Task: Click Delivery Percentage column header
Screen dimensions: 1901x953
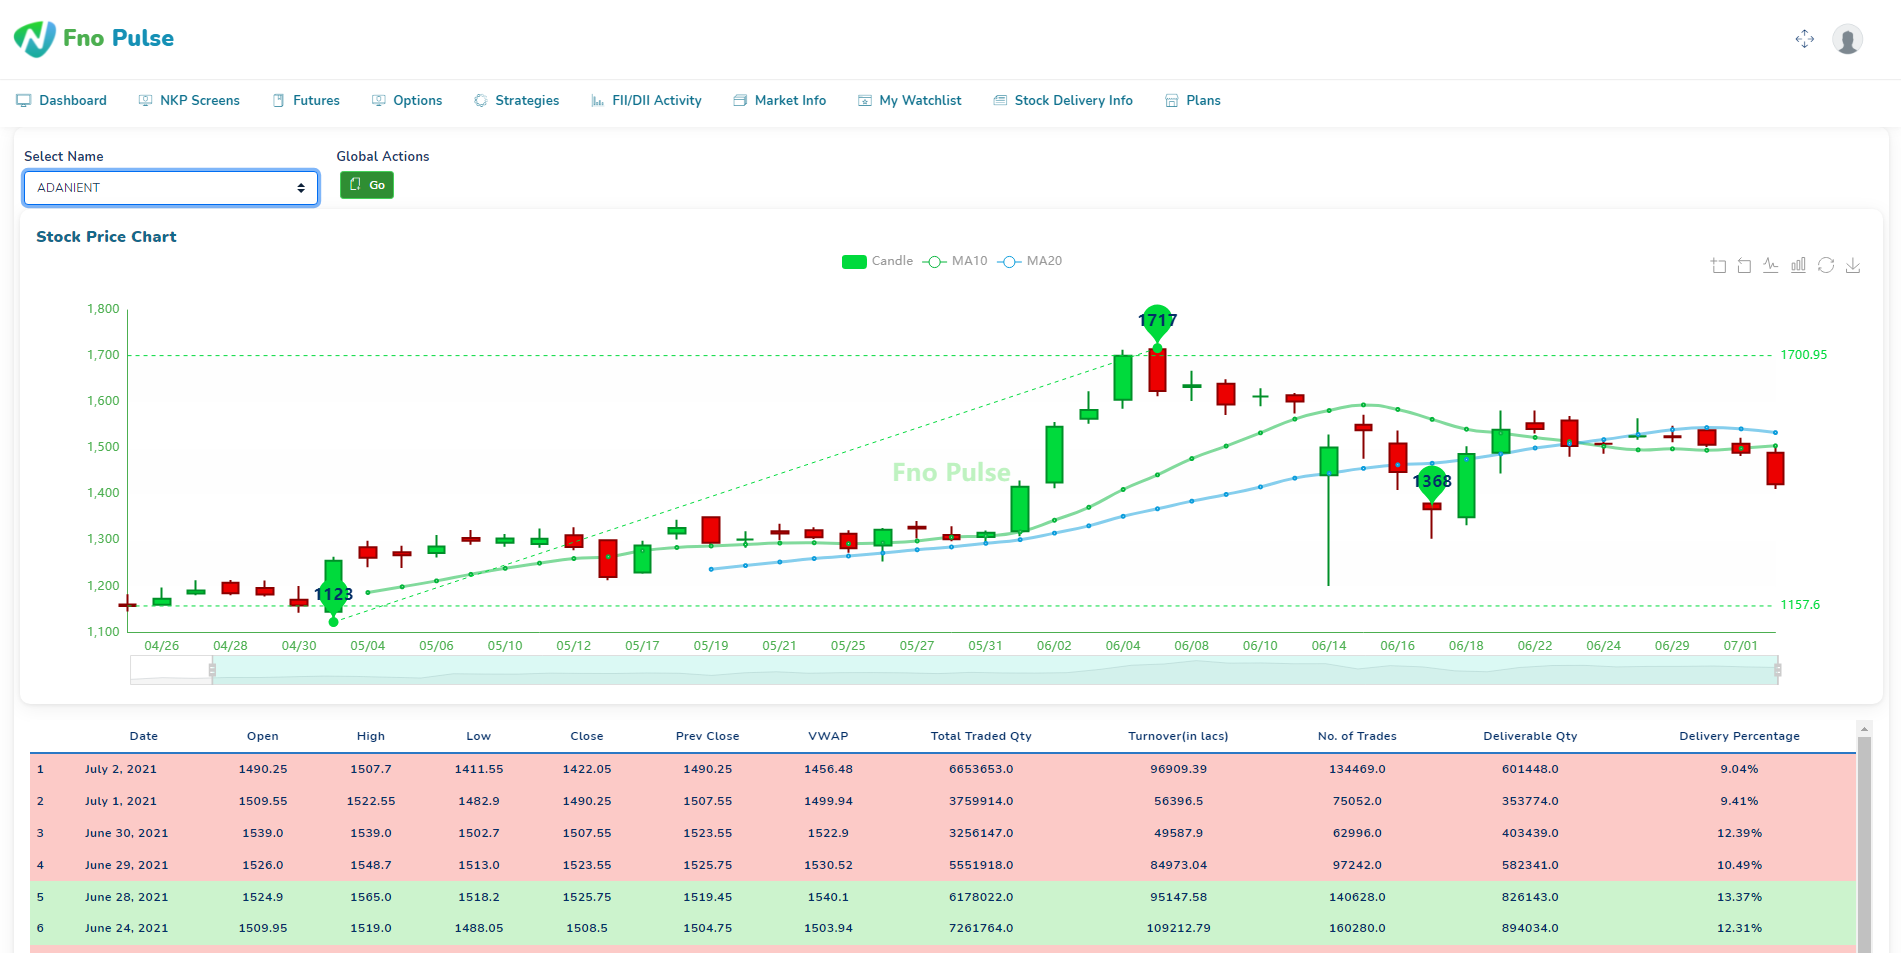Action: click(x=1739, y=736)
